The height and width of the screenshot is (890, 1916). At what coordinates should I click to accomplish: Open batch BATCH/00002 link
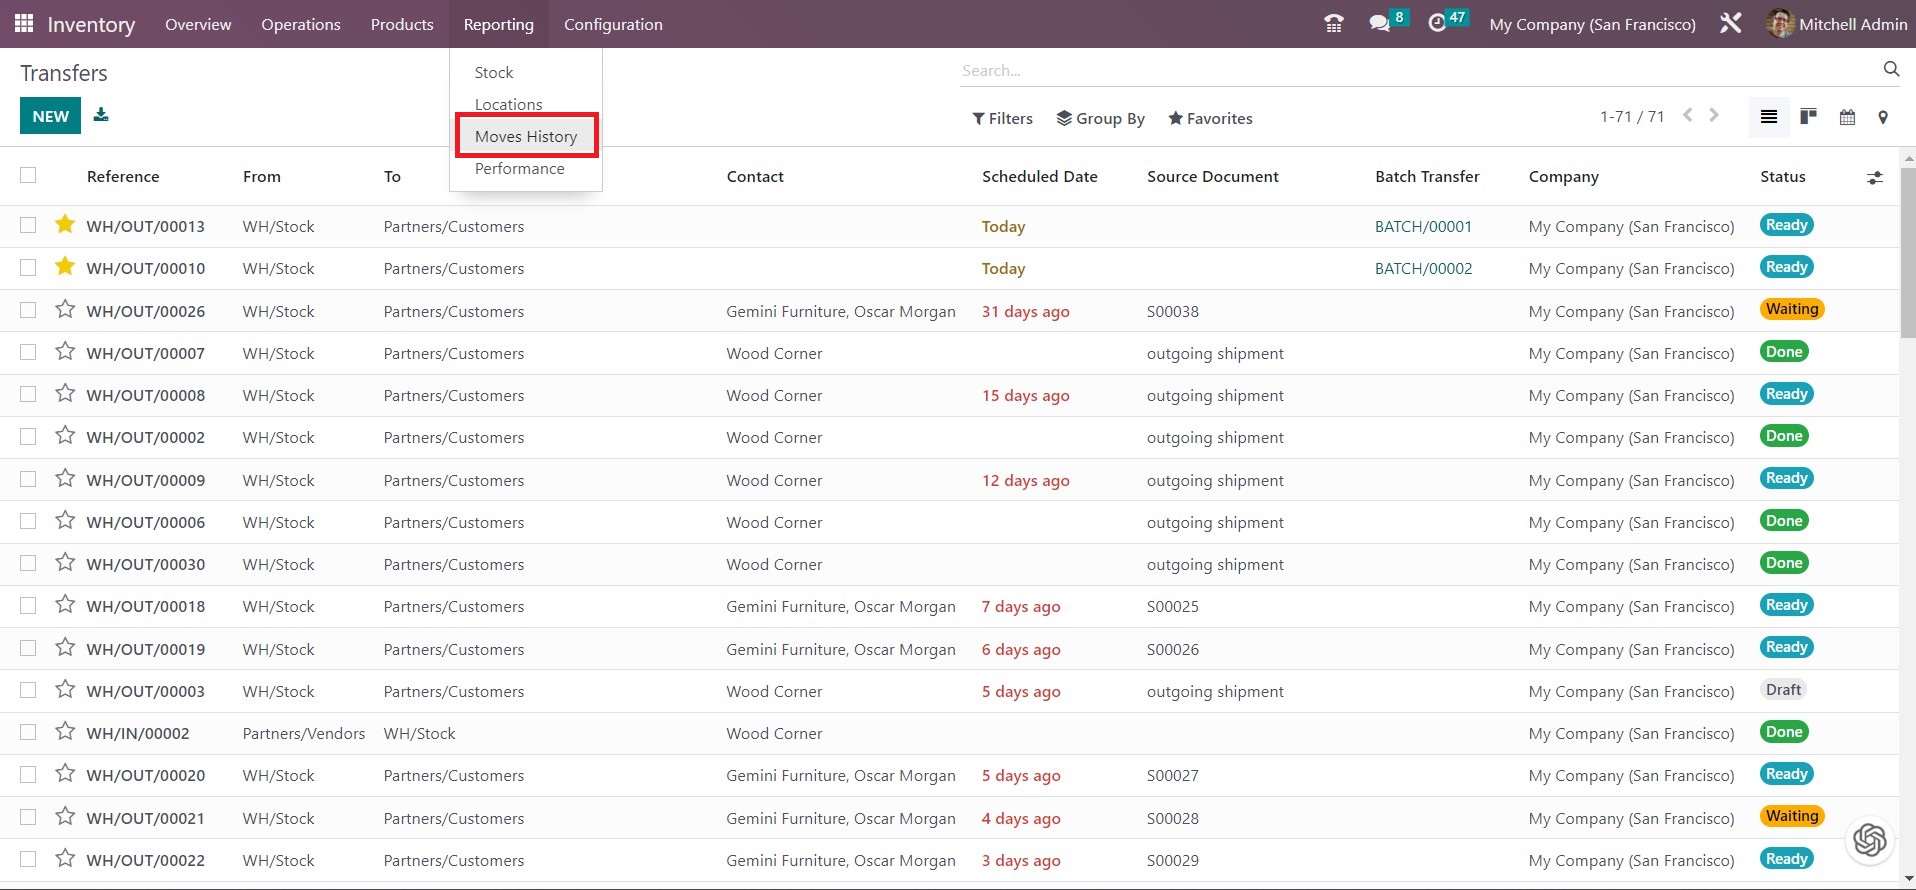click(x=1423, y=268)
